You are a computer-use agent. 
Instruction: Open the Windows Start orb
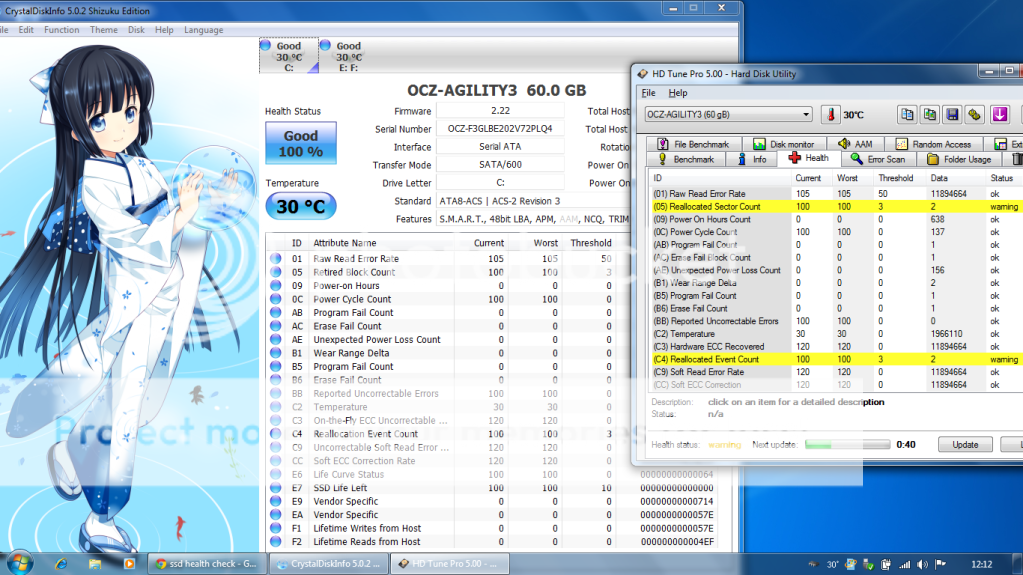pyautogui.click(x=18, y=563)
